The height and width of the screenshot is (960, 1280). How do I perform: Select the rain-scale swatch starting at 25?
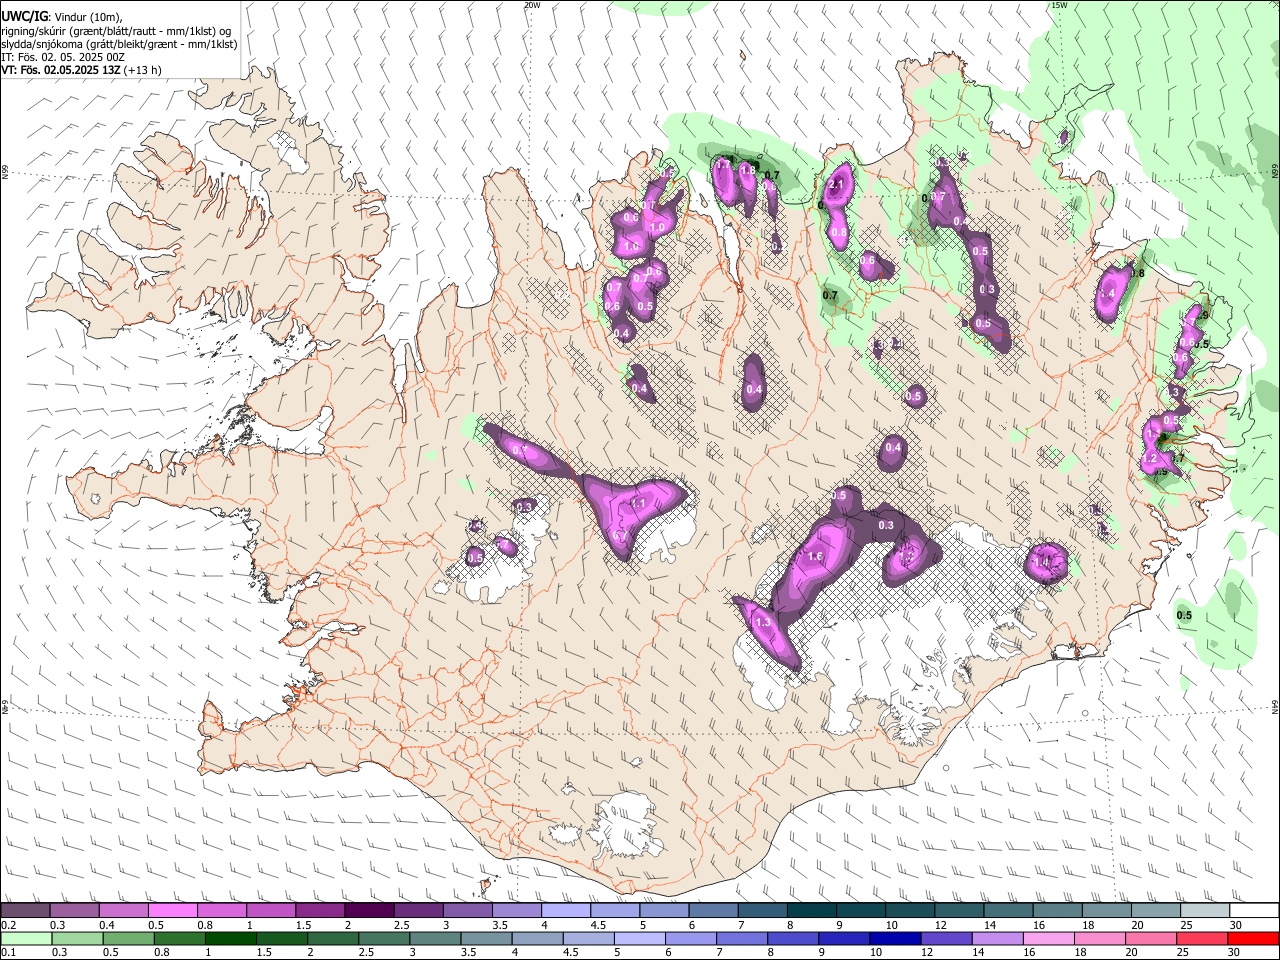(1202, 938)
